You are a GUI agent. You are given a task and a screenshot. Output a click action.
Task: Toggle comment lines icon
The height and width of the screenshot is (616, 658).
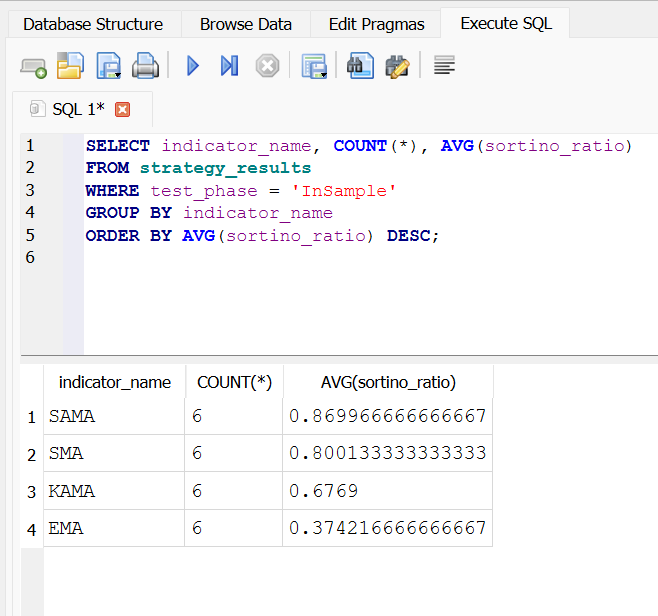point(444,65)
